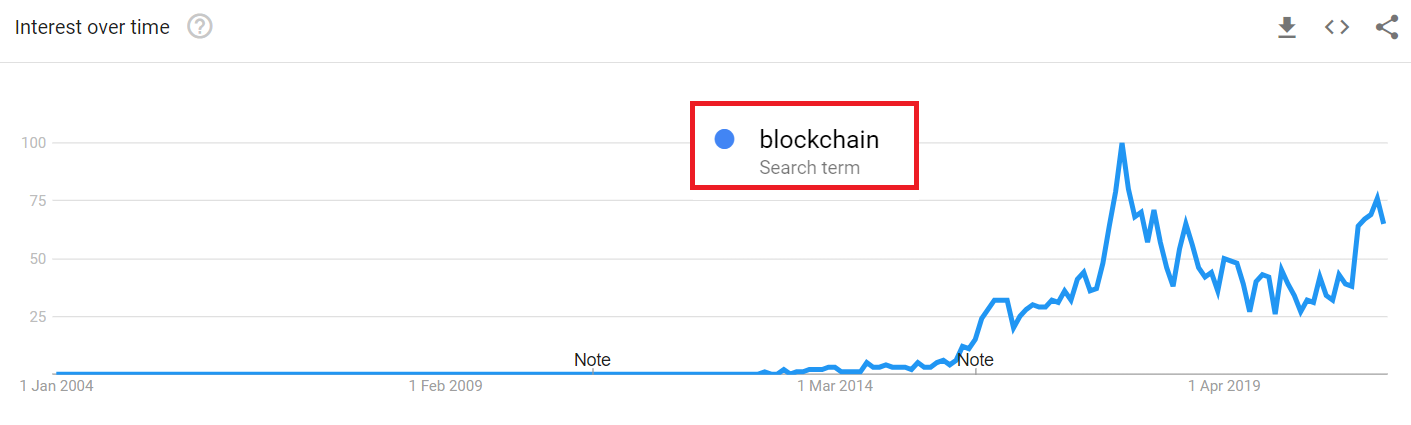
Task: Click the last data point on the line
Action: coord(1384,222)
